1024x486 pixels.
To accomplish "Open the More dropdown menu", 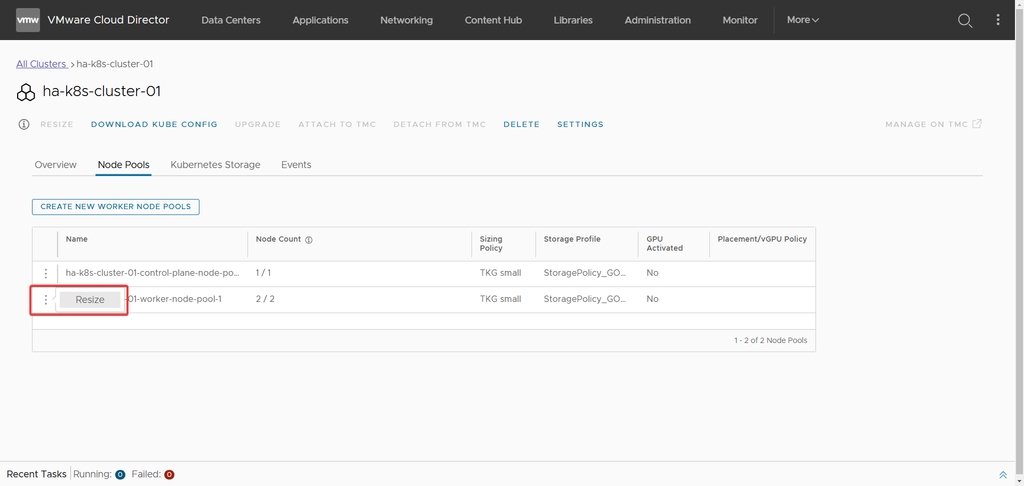I will tap(802, 20).
